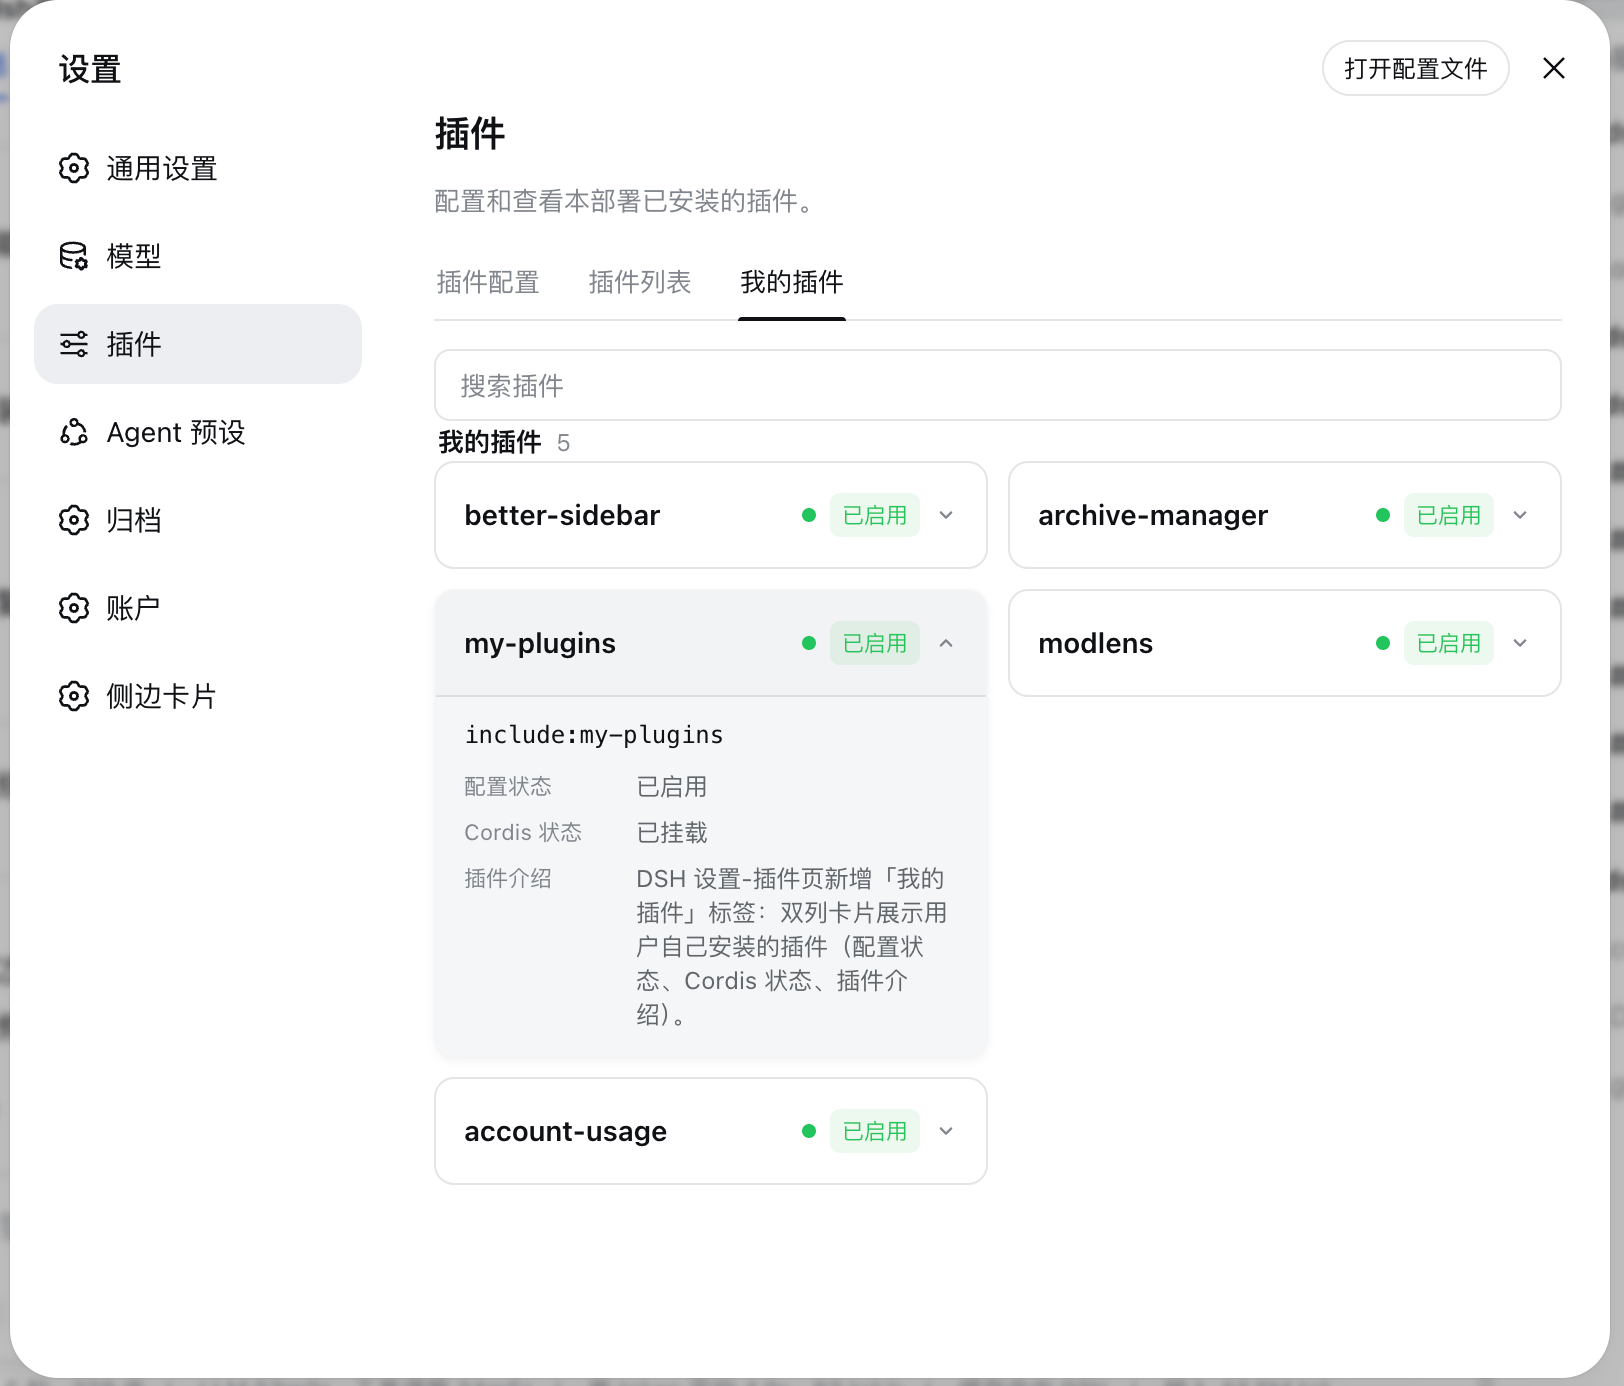The image size is (1624, 1386).
Task: Click the green status dot on modlens
Action: (1383, 643)
